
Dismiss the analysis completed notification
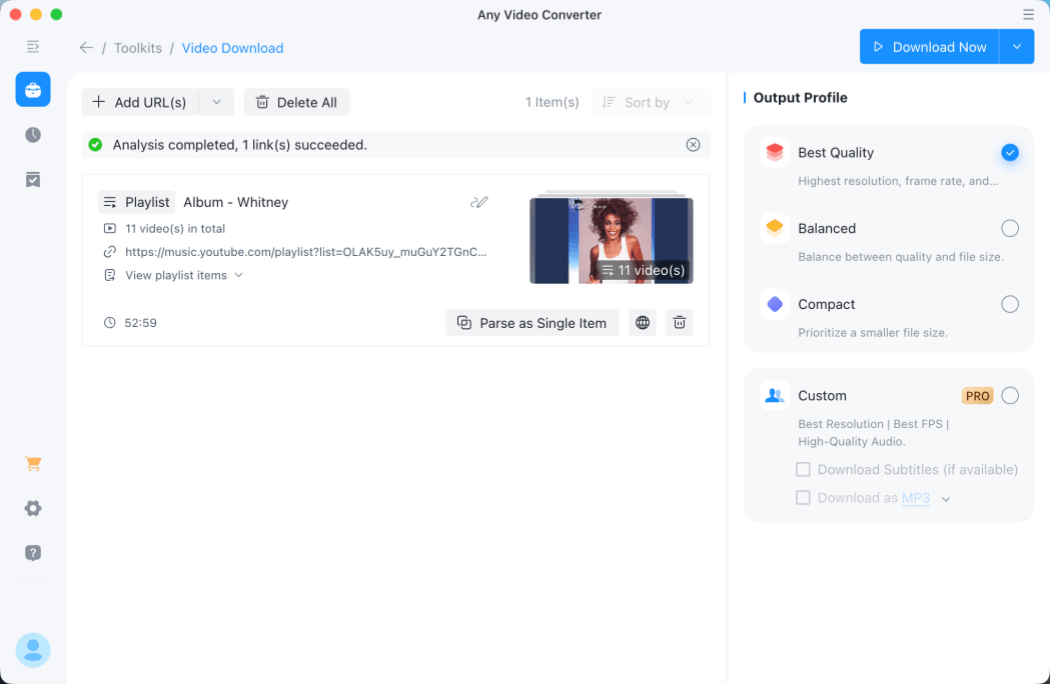693,145
